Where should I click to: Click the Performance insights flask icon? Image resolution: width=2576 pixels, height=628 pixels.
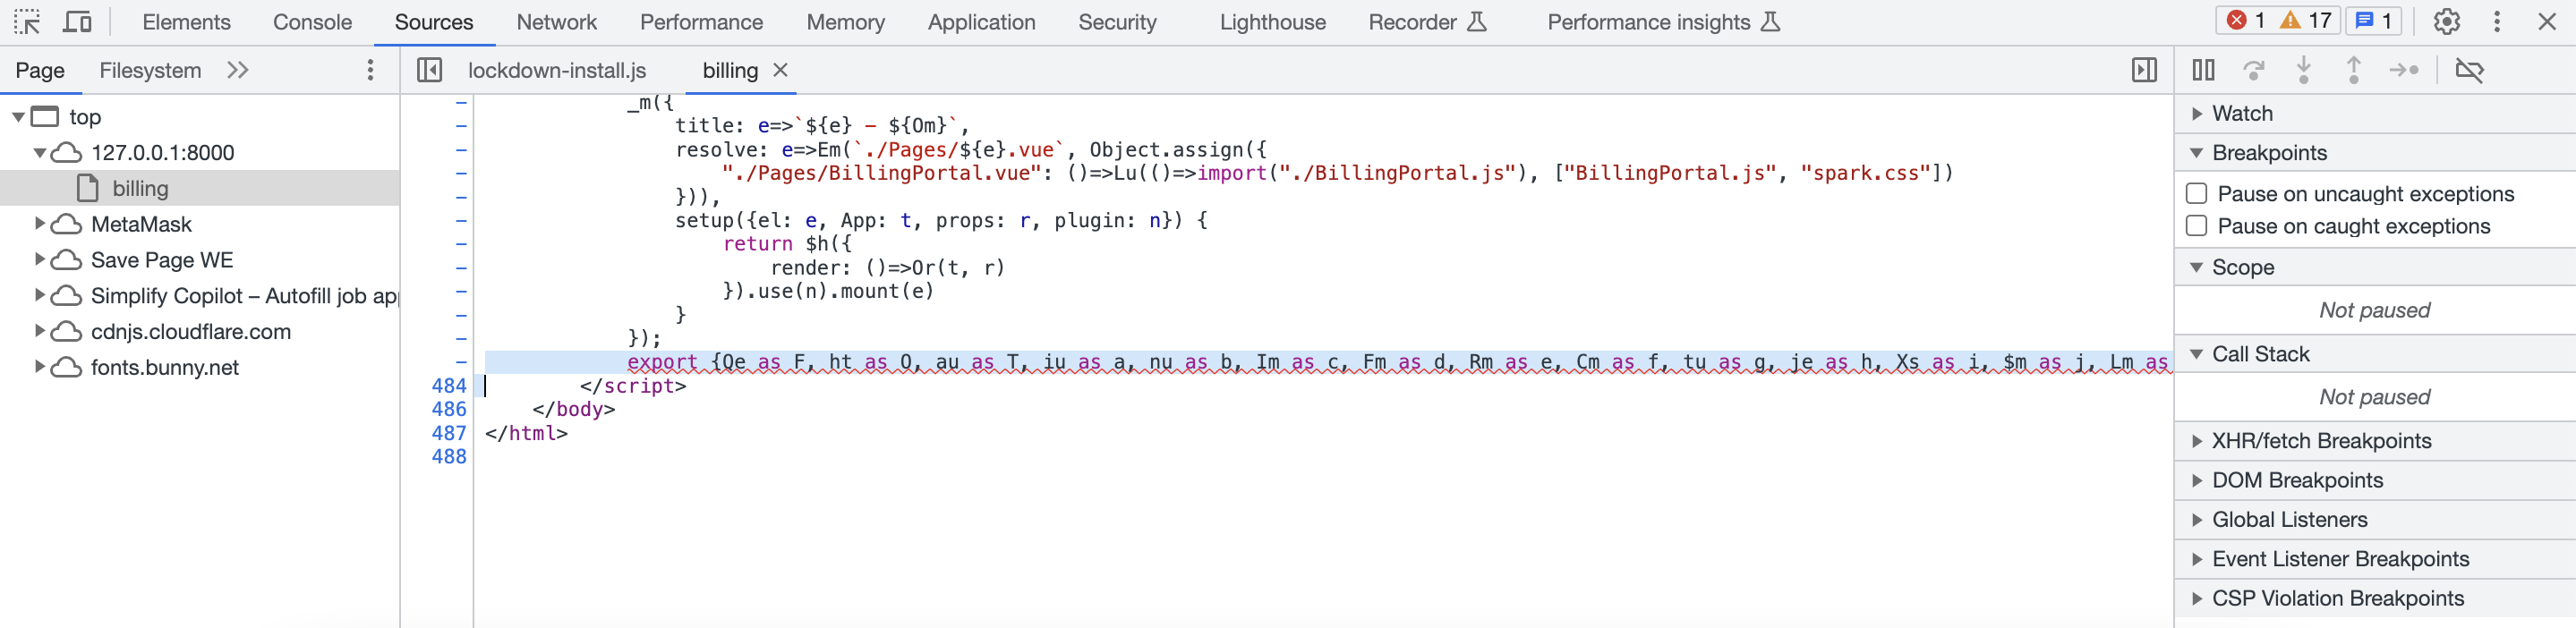pos(1770,22)
